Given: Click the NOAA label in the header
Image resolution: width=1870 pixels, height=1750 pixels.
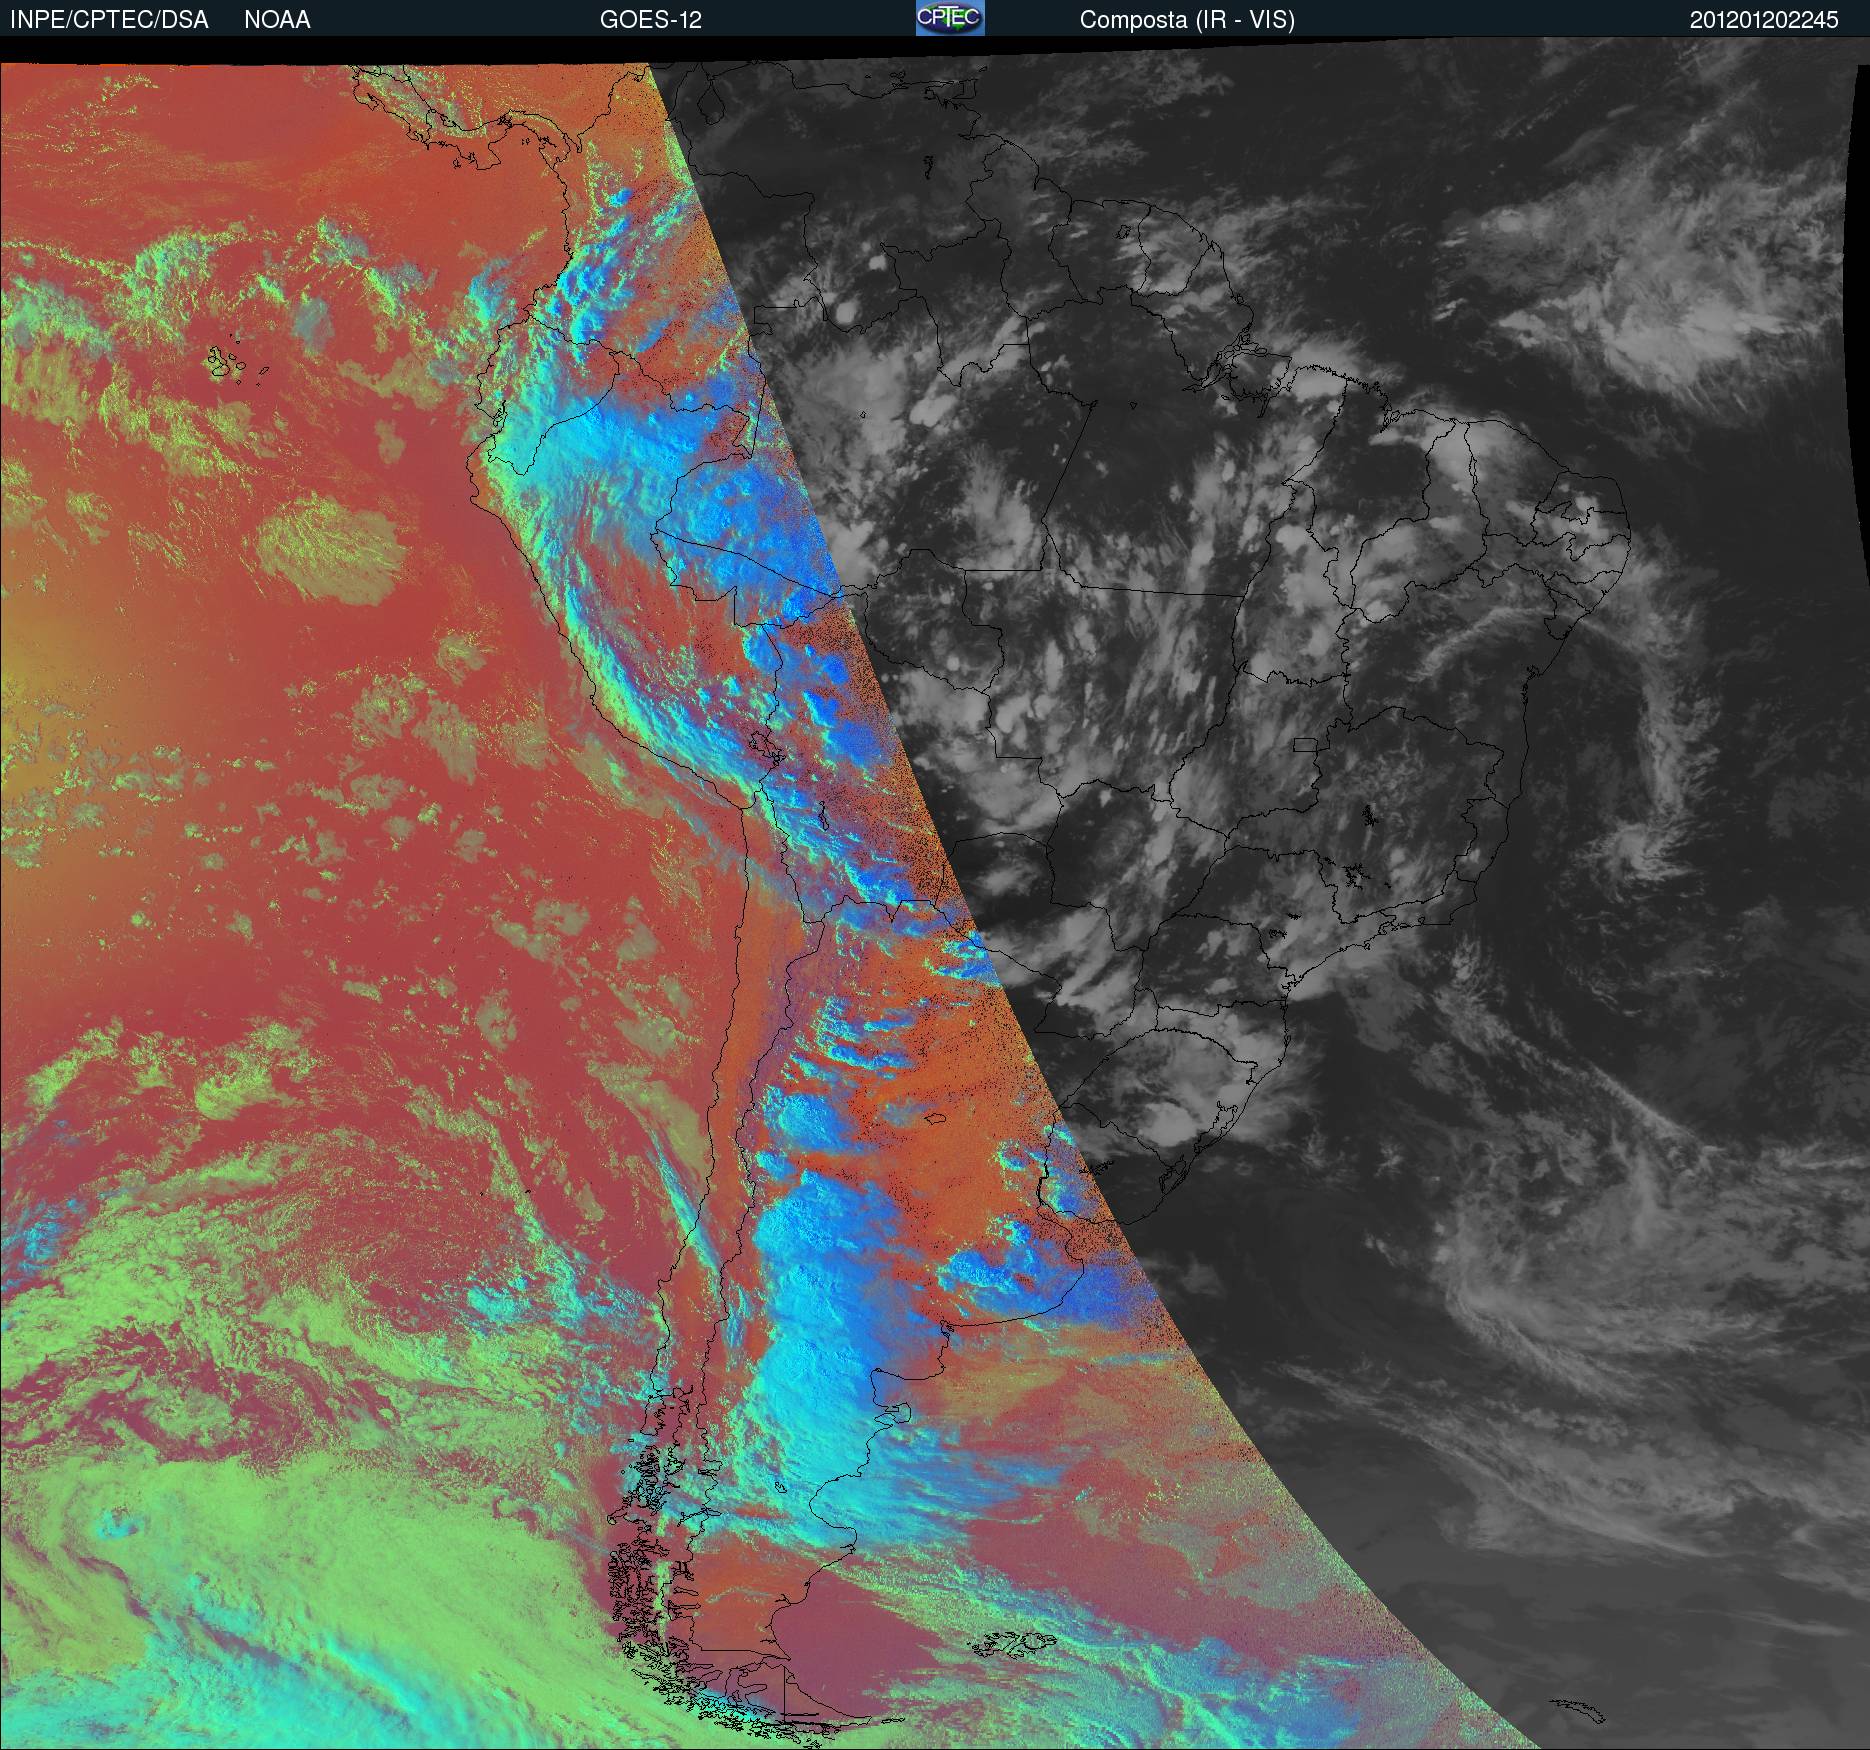Looking at the screenshot, I should [x=277, y=20].
